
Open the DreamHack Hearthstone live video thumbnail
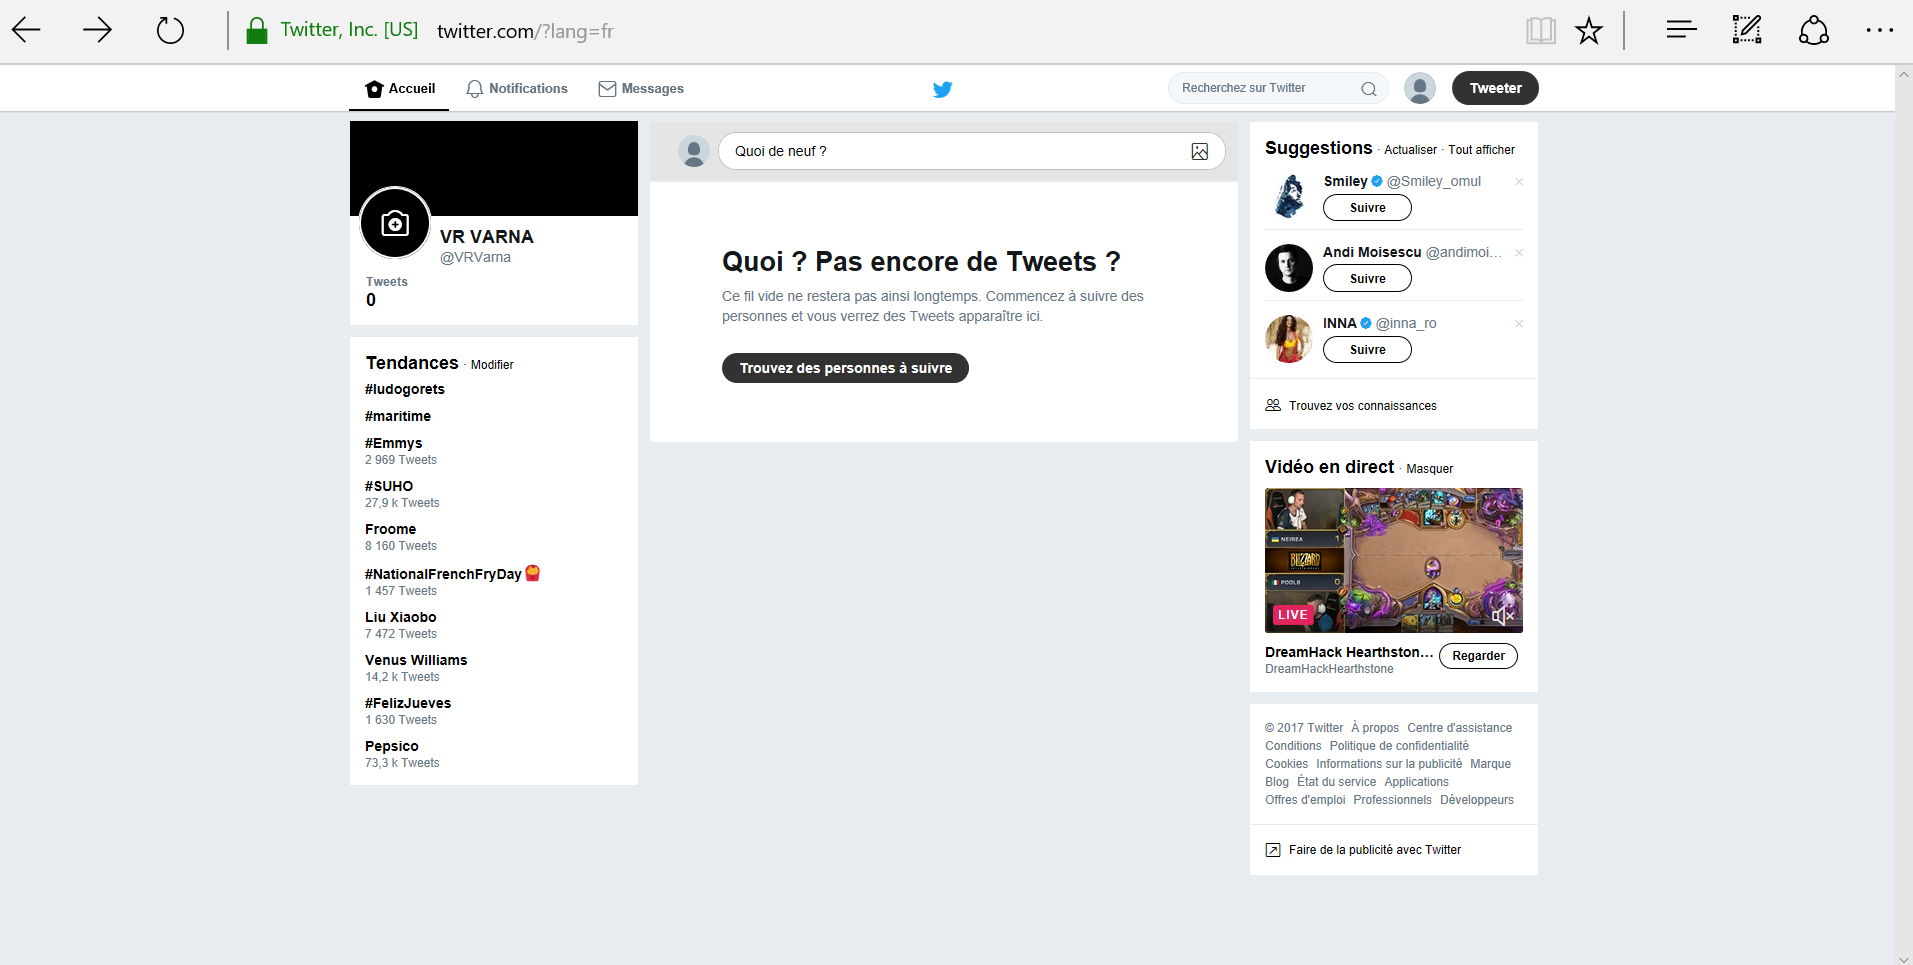click(x=1394, y=560)
